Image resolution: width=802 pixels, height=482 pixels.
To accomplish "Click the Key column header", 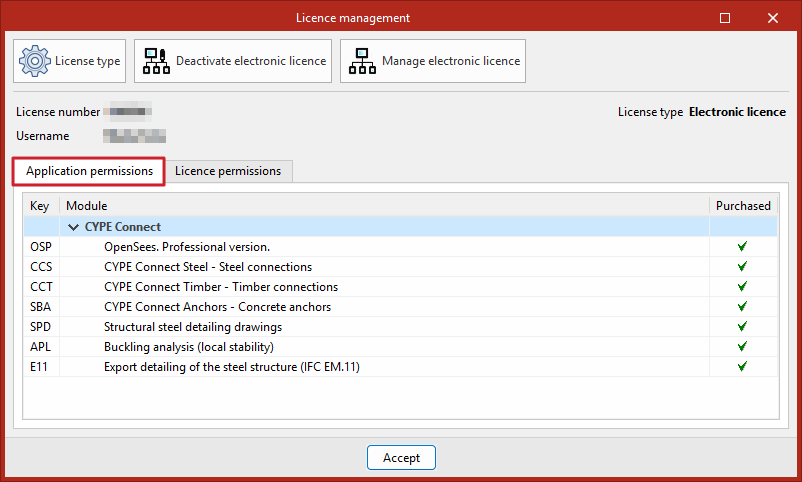I will pos(41,206).
